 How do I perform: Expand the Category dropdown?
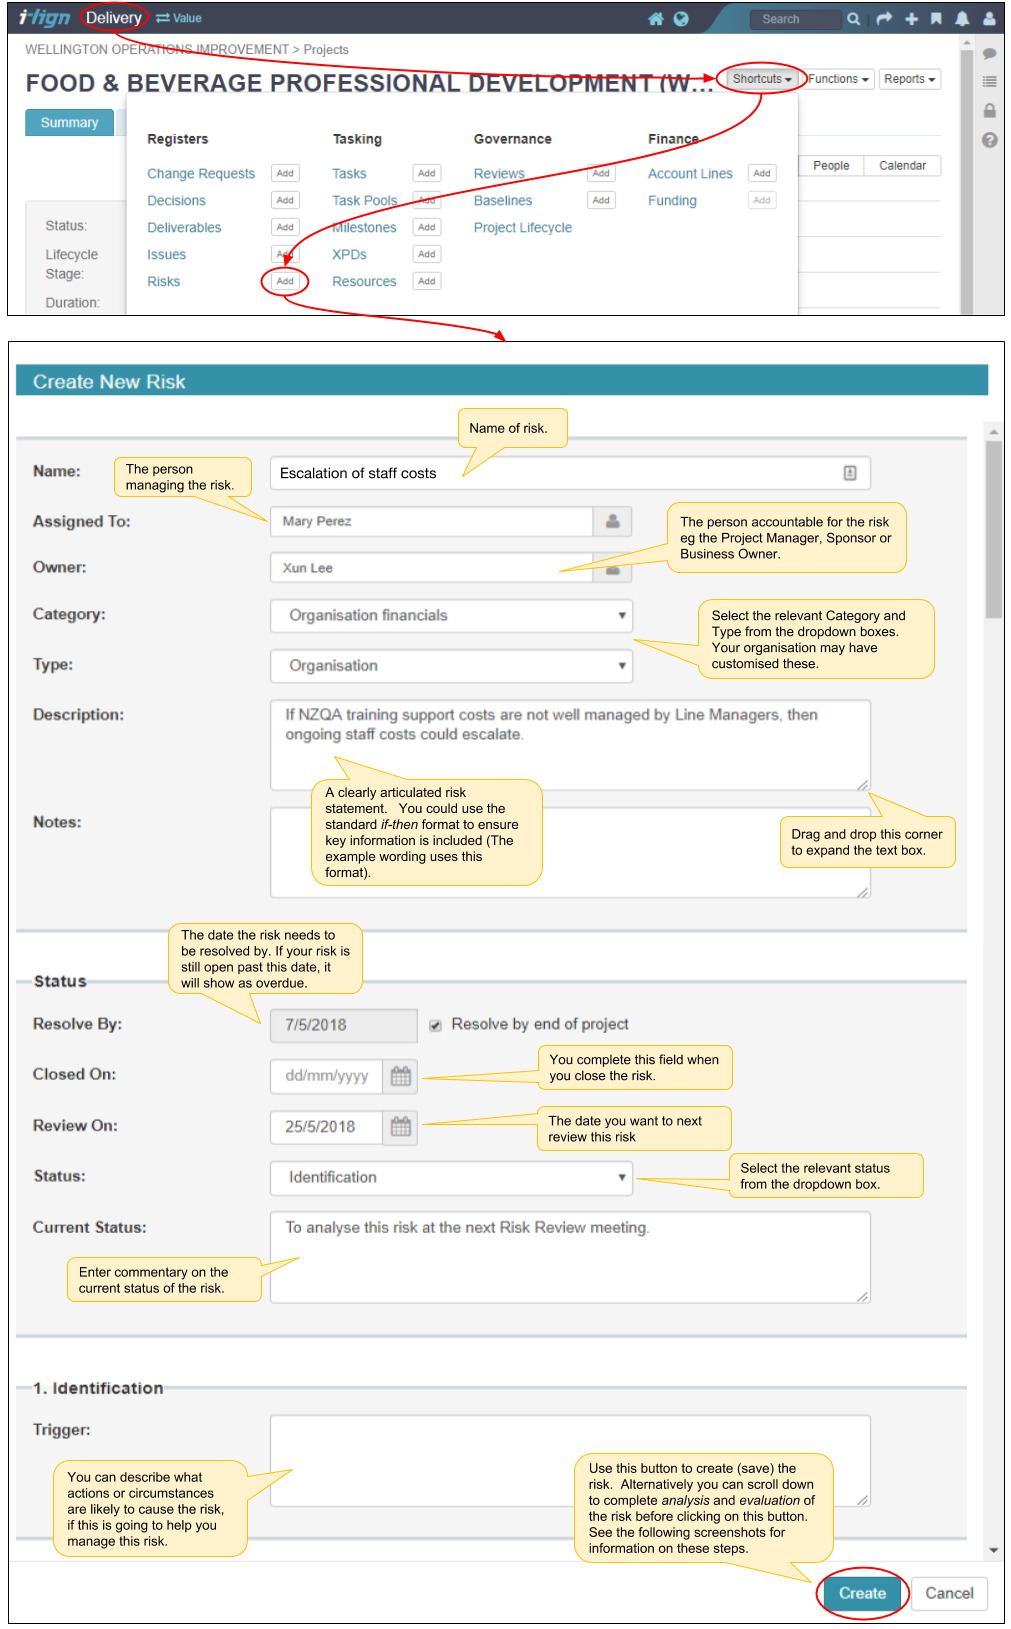(x=451, y=615)
